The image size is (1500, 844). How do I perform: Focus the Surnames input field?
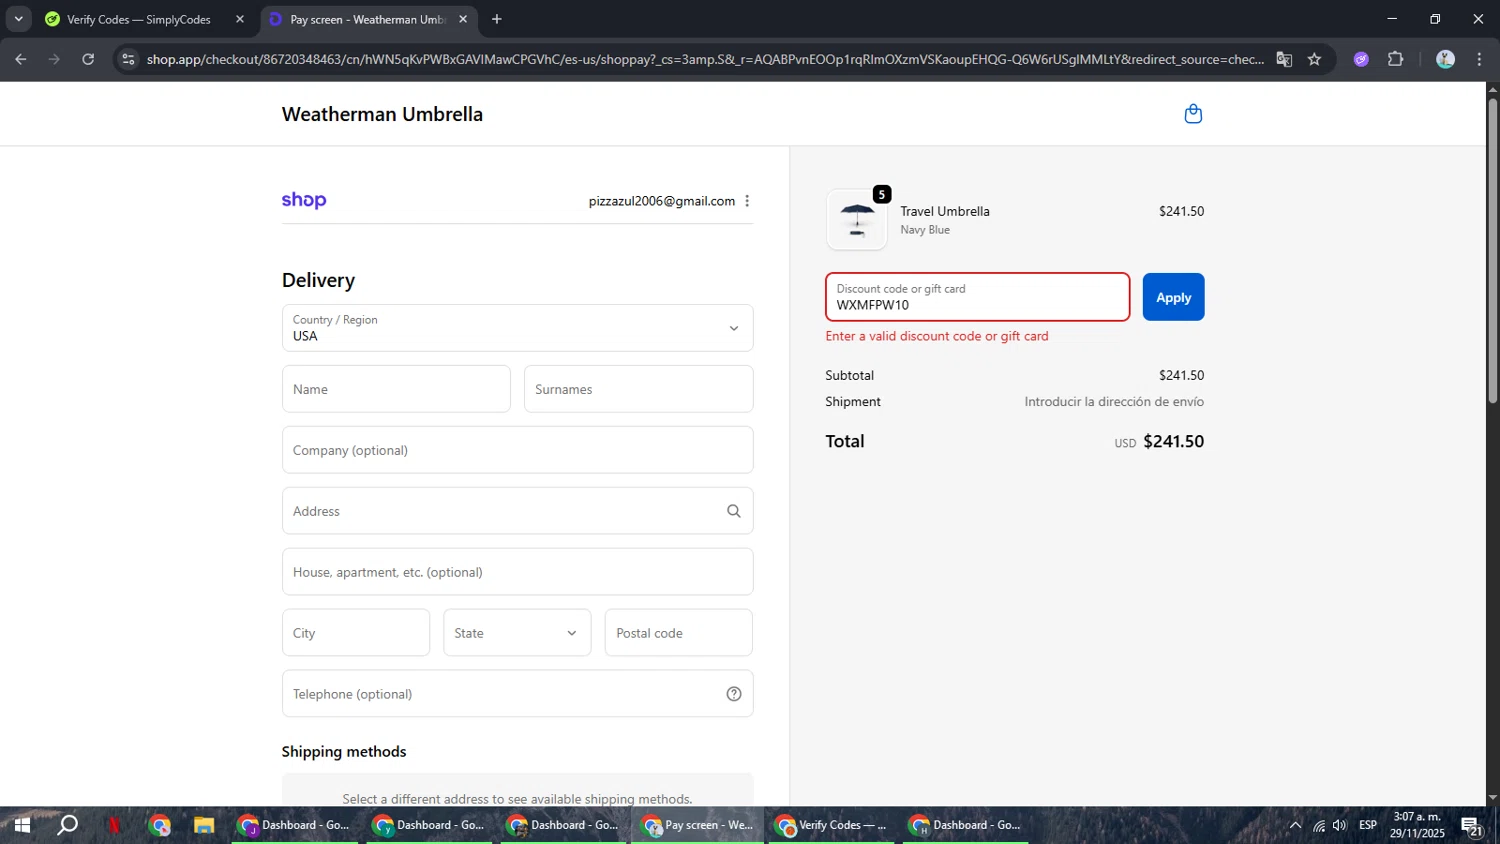(638, 389)
